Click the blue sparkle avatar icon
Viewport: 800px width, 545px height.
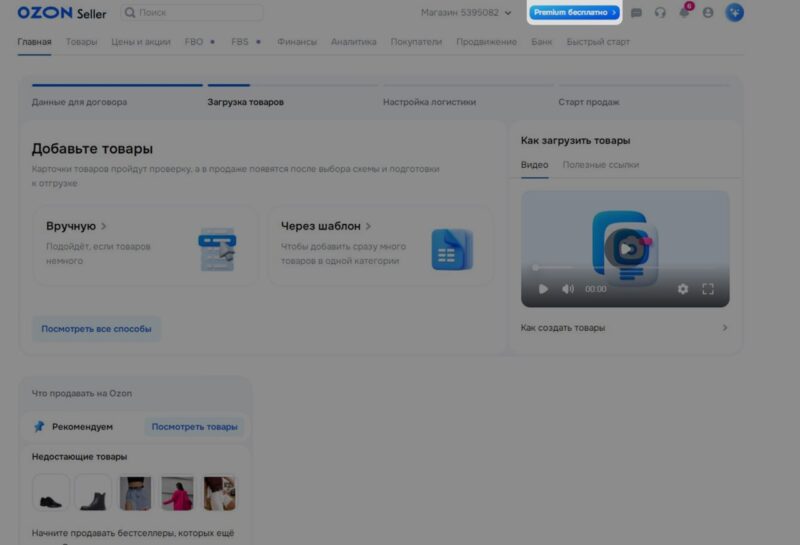[x=734, y=12]
